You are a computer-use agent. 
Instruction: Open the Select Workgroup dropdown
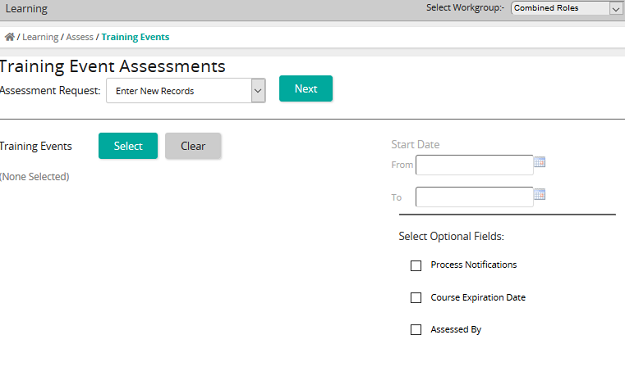[x=566, y=8]
